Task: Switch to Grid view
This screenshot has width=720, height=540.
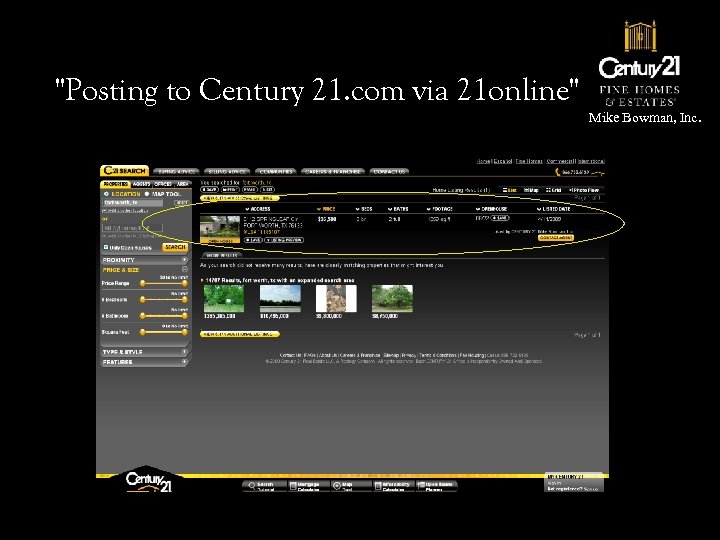Action: pos(553,190)
